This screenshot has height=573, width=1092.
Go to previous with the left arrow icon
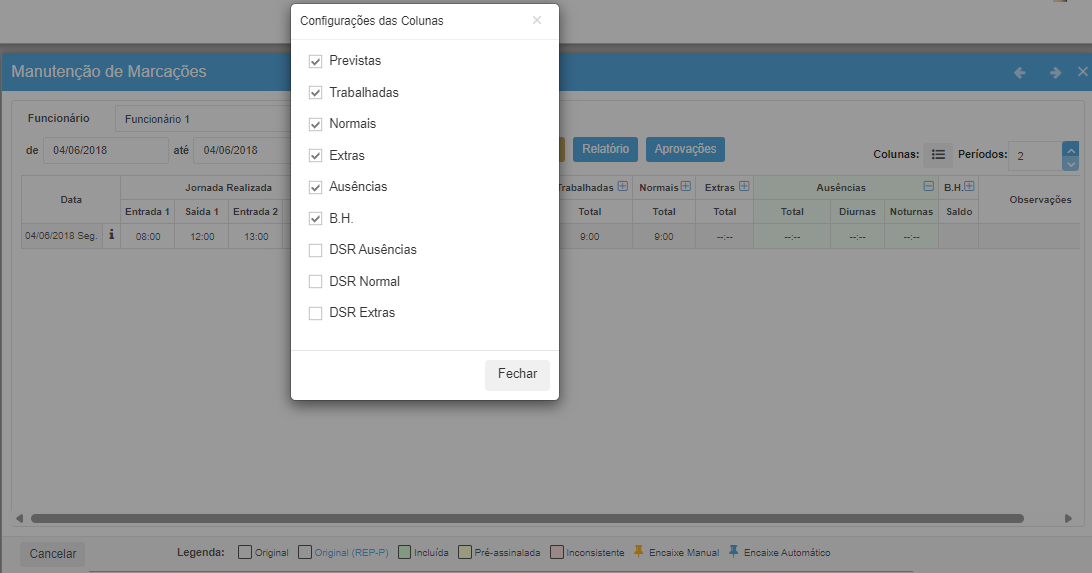[x=1020, y=72]
